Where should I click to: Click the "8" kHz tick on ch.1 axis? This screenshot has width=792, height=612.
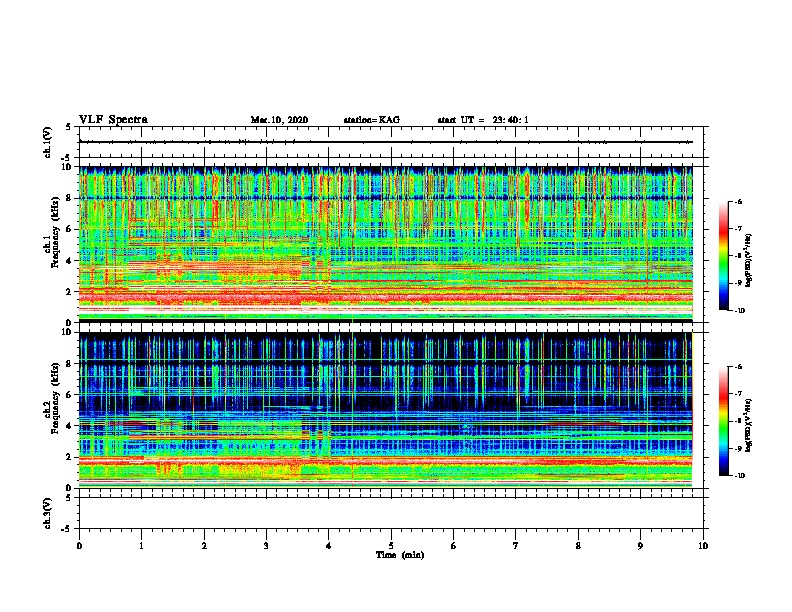point(70,198)
